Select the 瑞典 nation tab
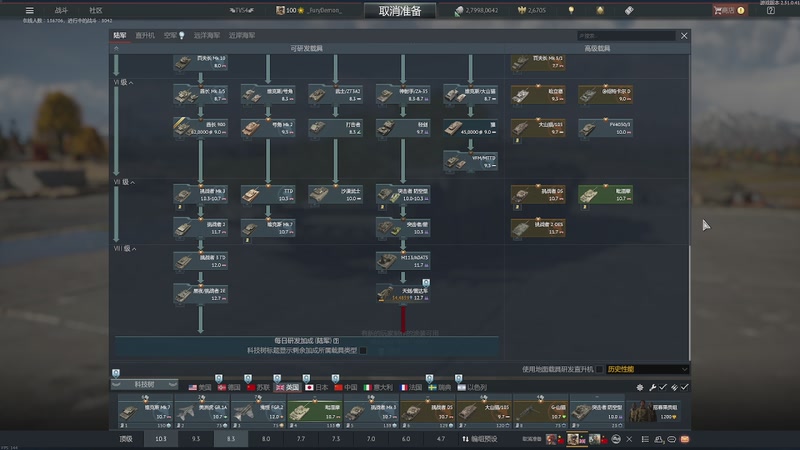This screenshot has width=800, height=450. [439, 387]
